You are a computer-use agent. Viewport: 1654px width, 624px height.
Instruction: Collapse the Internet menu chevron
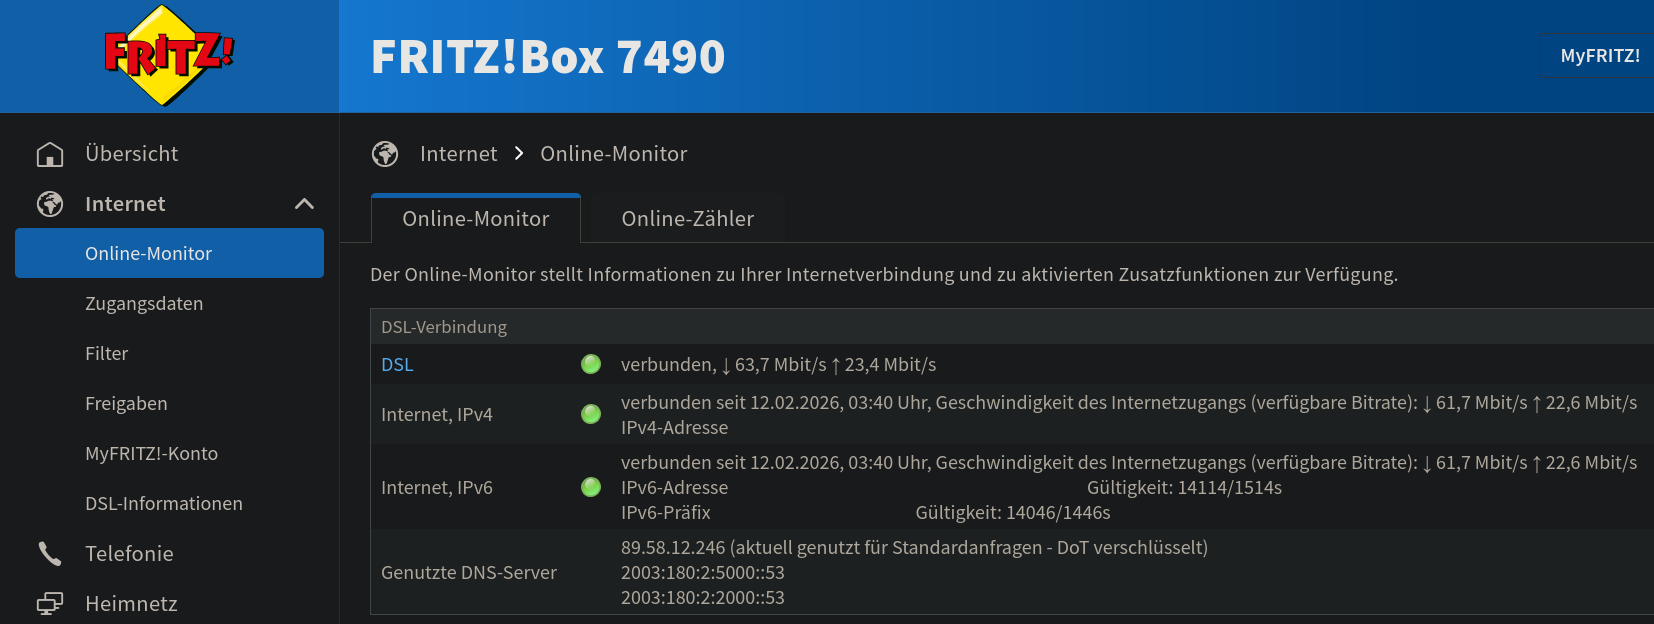(x=304, y=204)
